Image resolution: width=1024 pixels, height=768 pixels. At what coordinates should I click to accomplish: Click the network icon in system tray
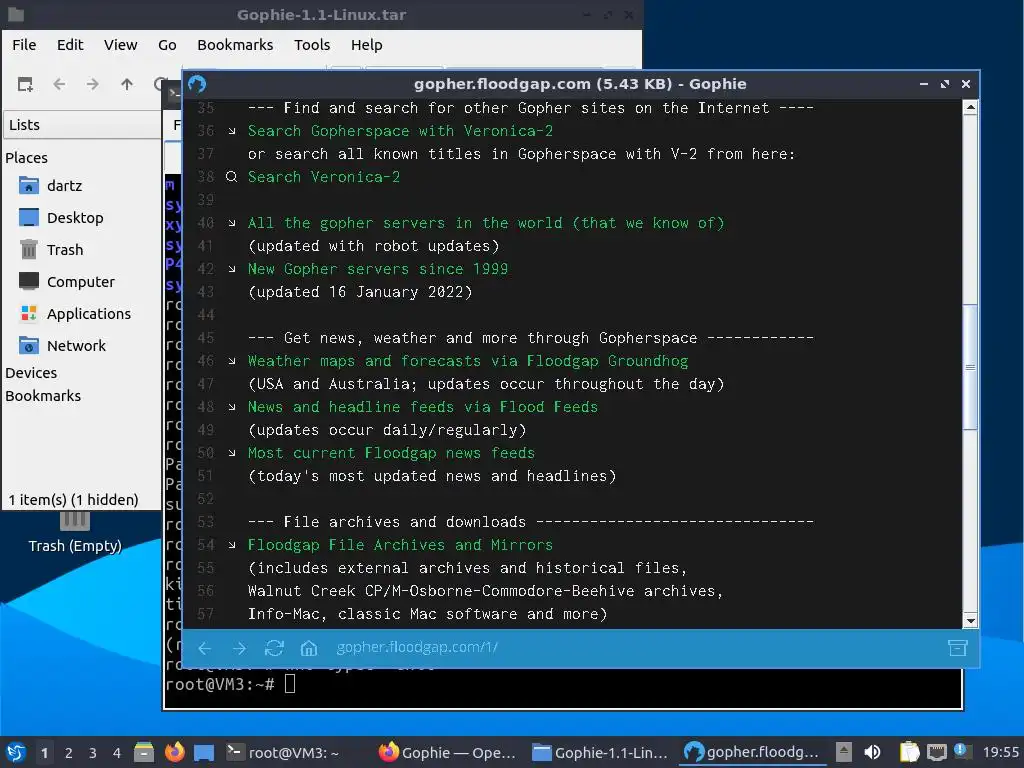point(936,752)
